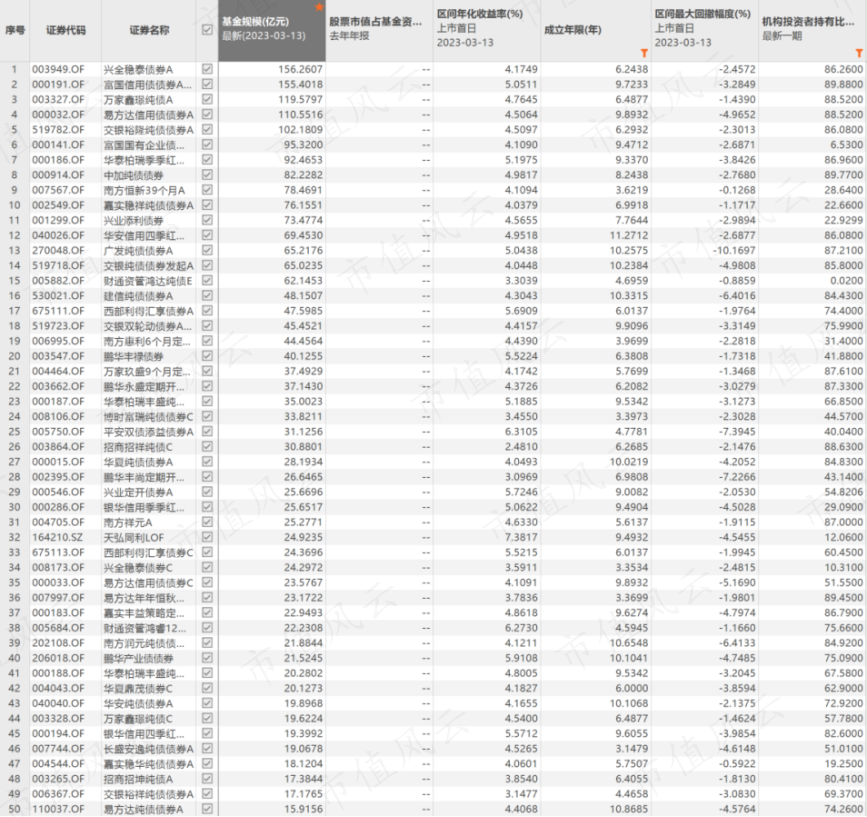Toggle checkbox for 鹏华产业债债券 row
Screen dimensions: 867x817
point(207,658)
